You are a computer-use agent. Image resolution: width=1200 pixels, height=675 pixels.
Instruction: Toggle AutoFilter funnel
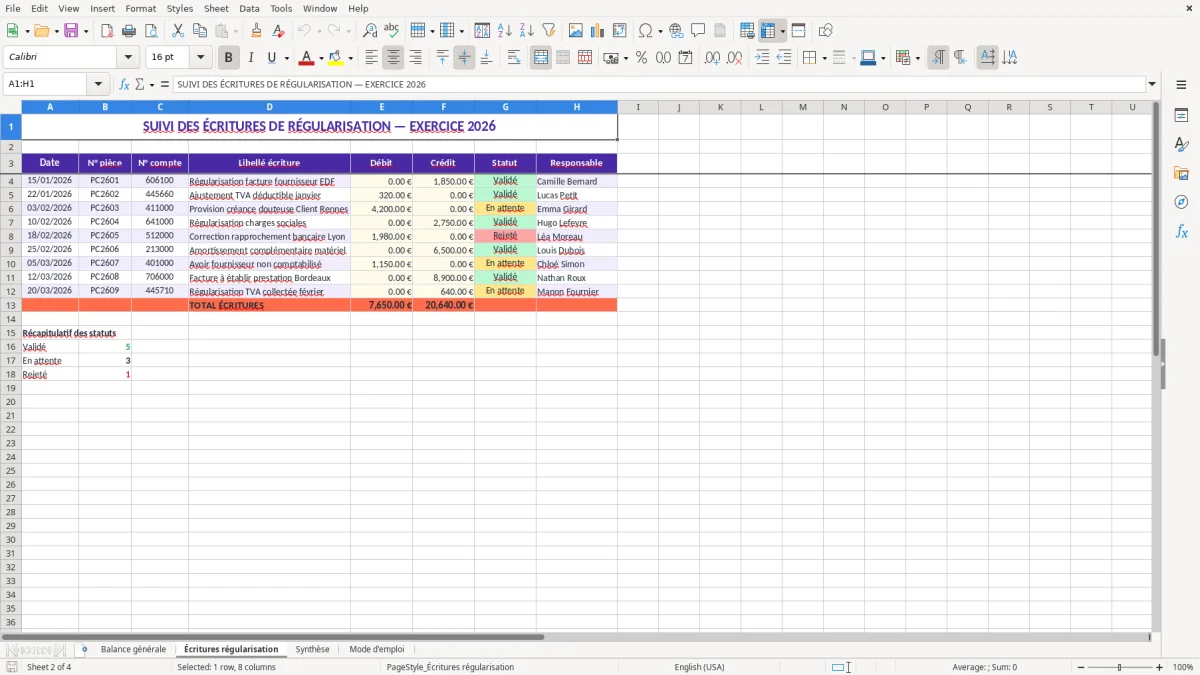tap(548, 31)
